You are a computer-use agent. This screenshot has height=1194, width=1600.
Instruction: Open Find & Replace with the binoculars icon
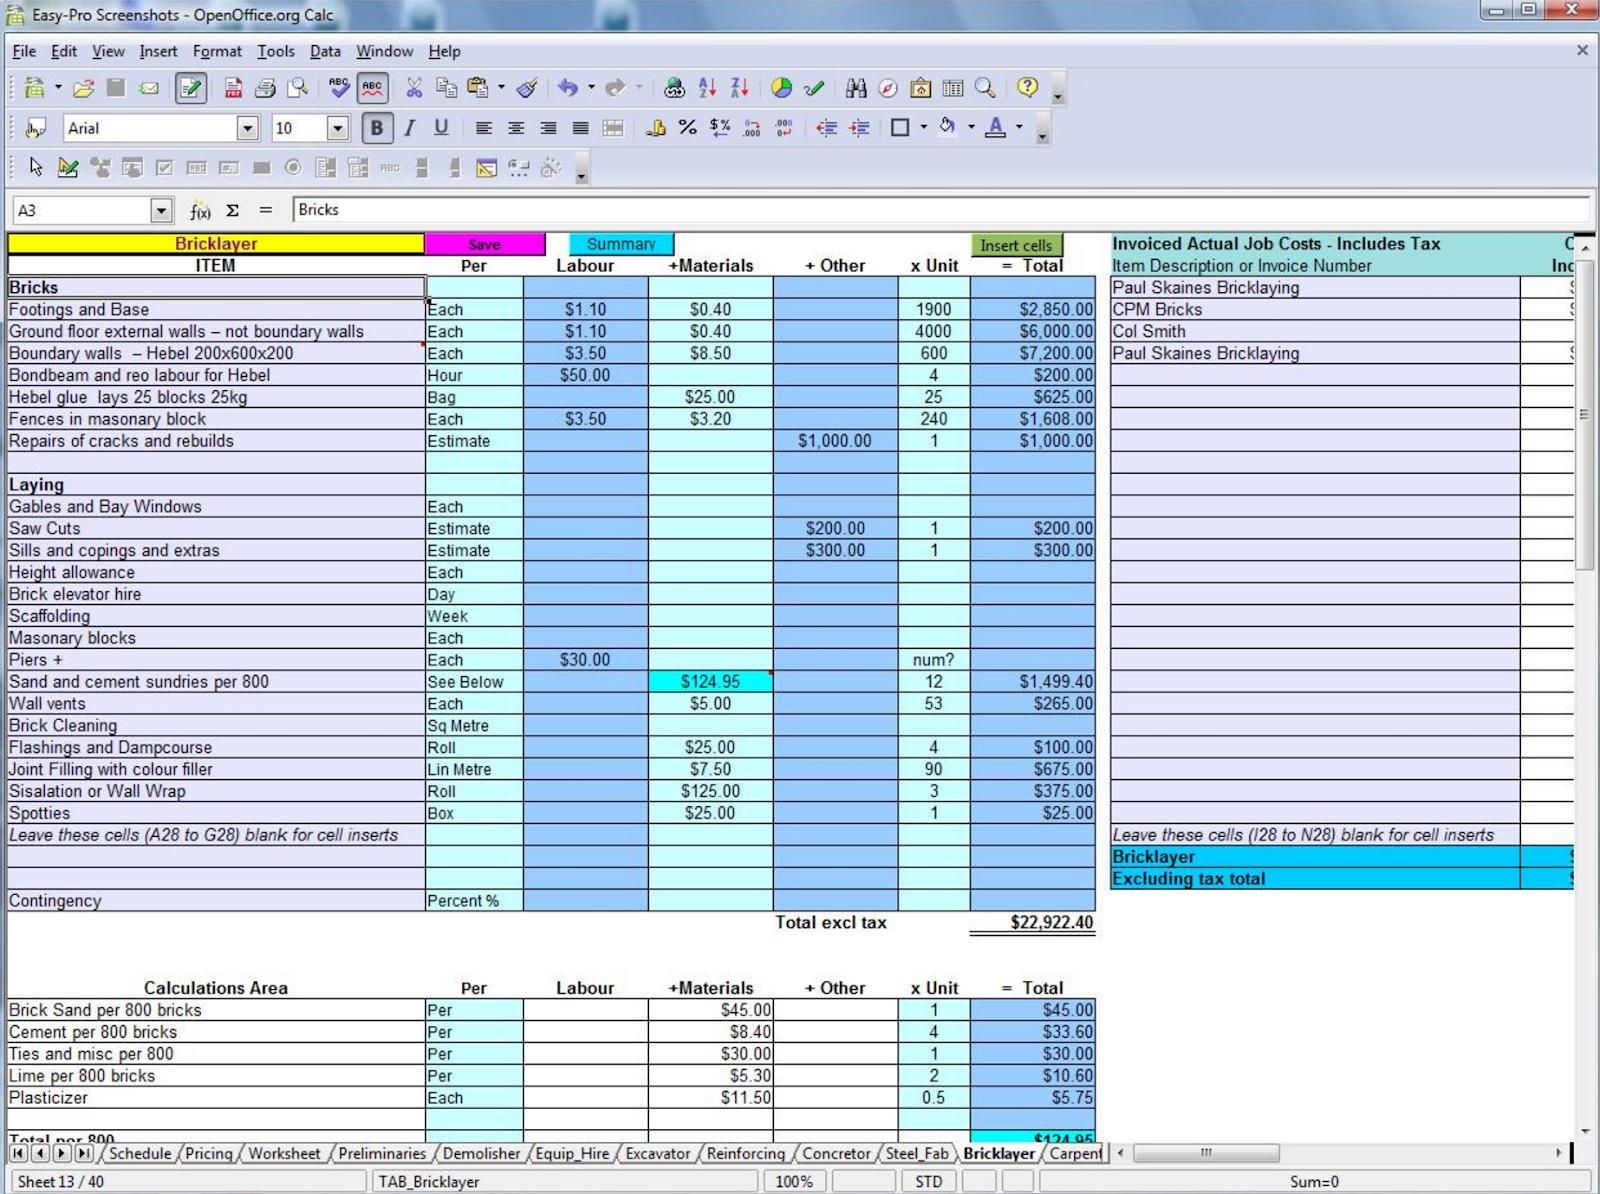pyautogui.click(x=855, y=88)
